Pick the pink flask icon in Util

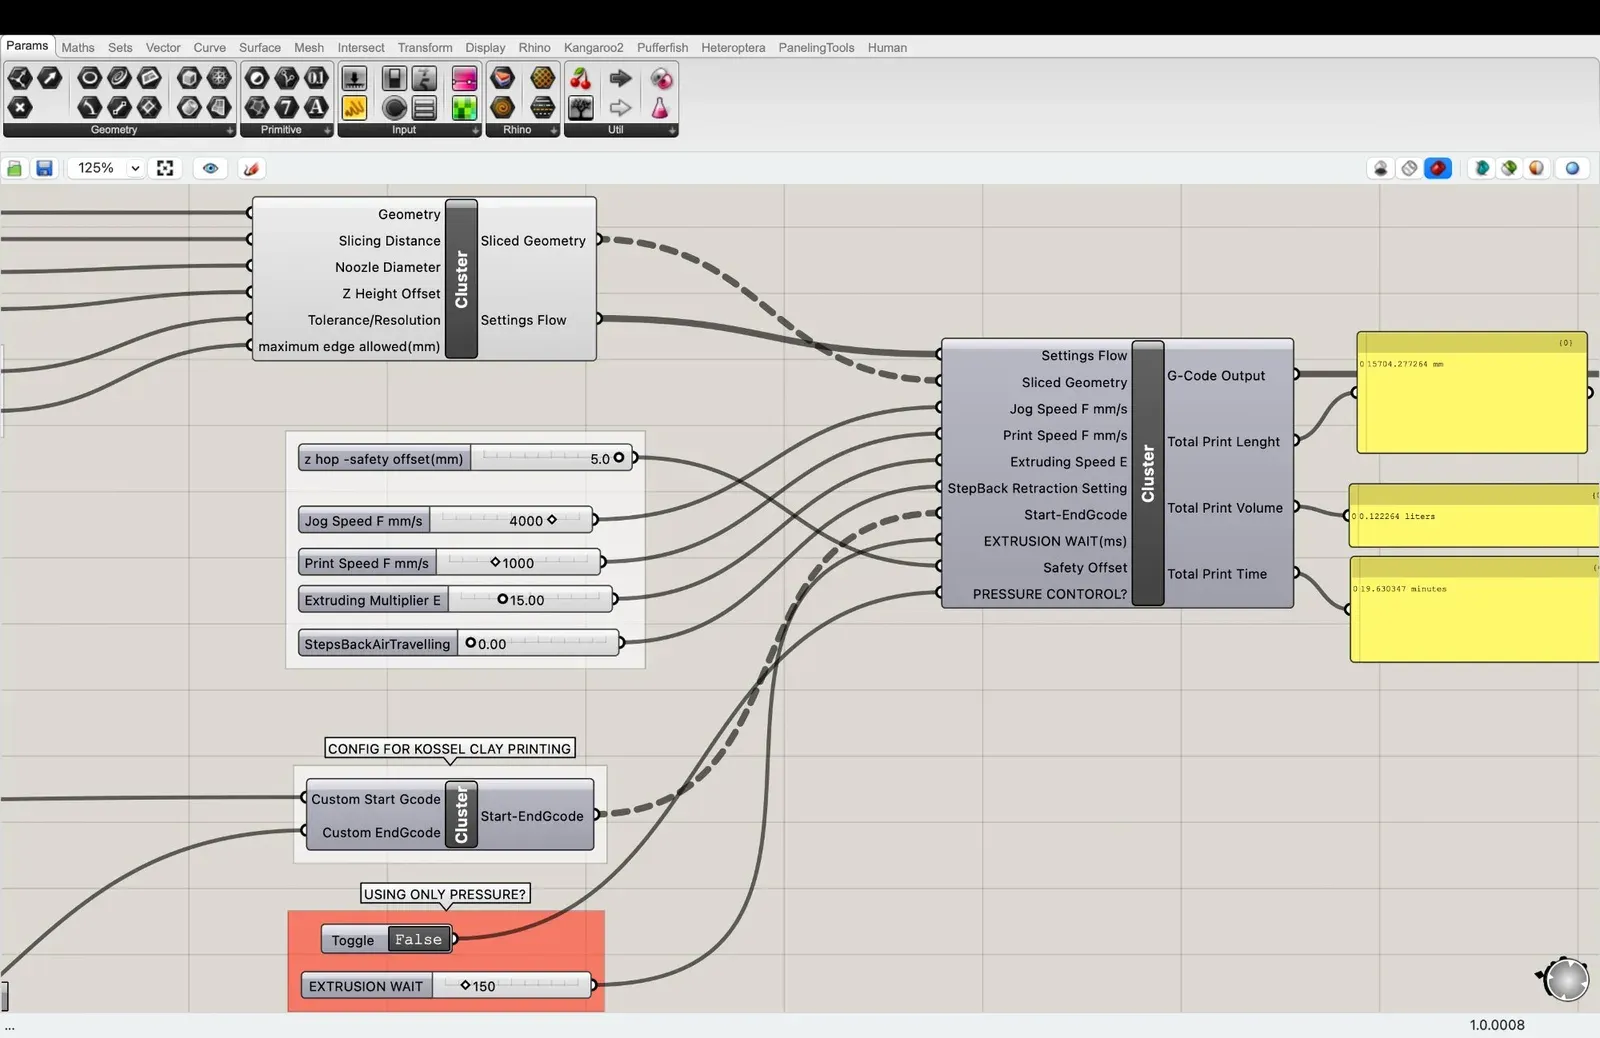[660, 107]
